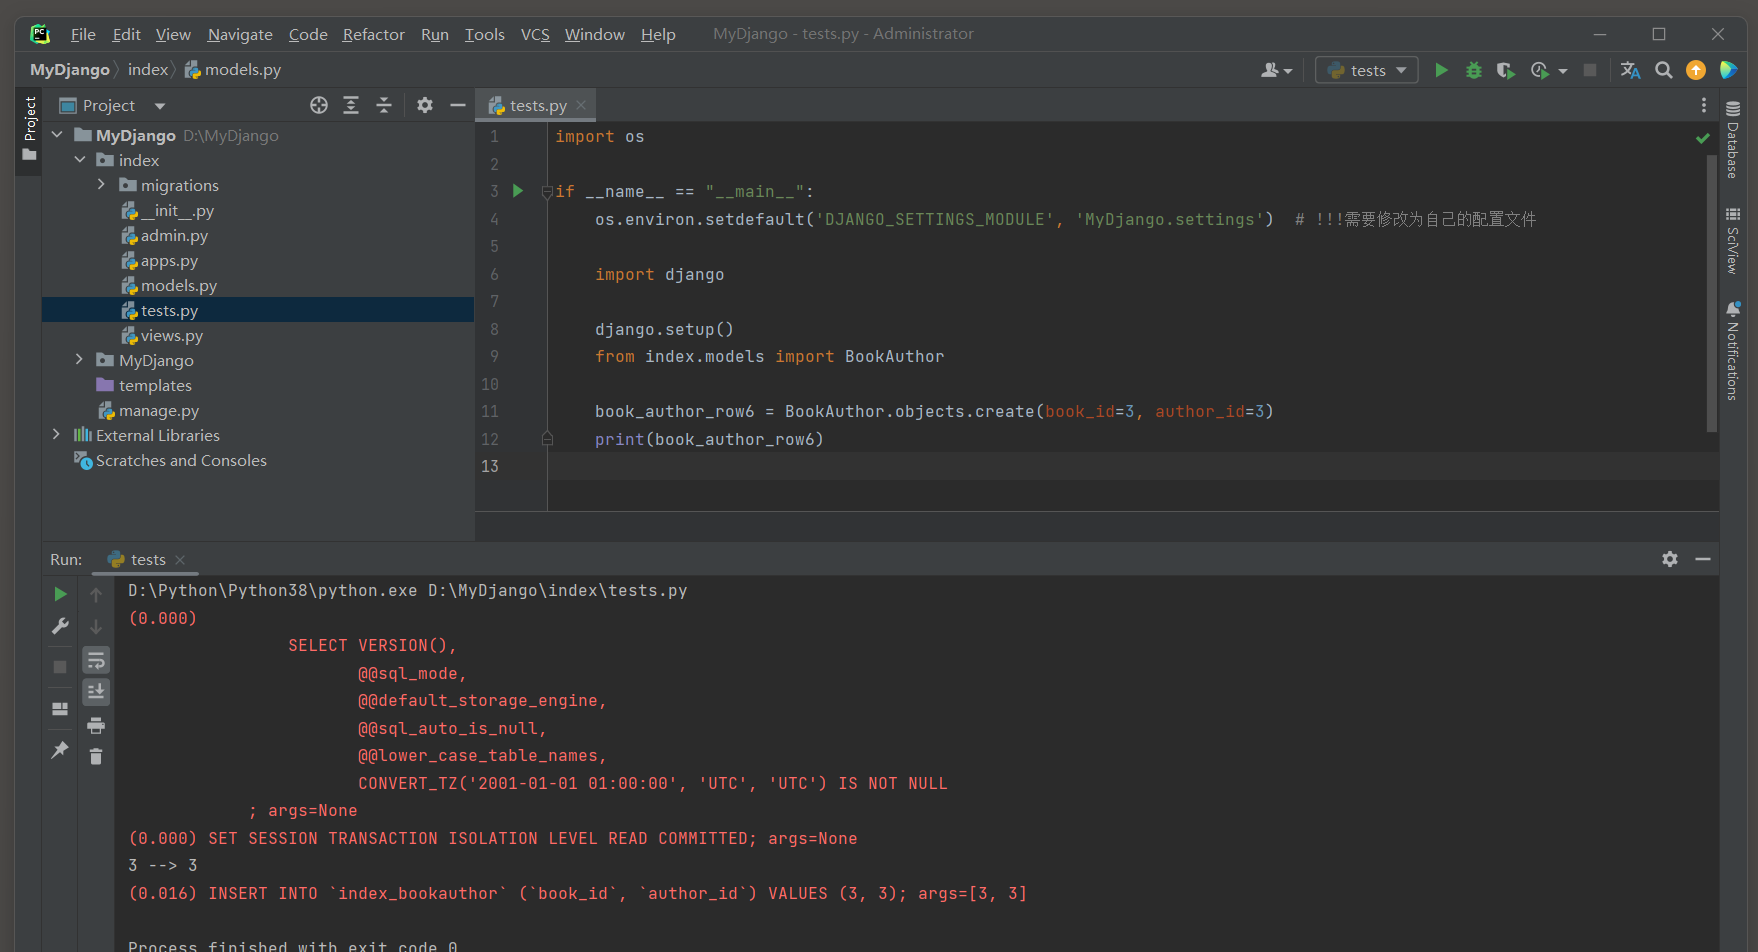
Task: Open Project panel gear options
Action: point(425,105)
